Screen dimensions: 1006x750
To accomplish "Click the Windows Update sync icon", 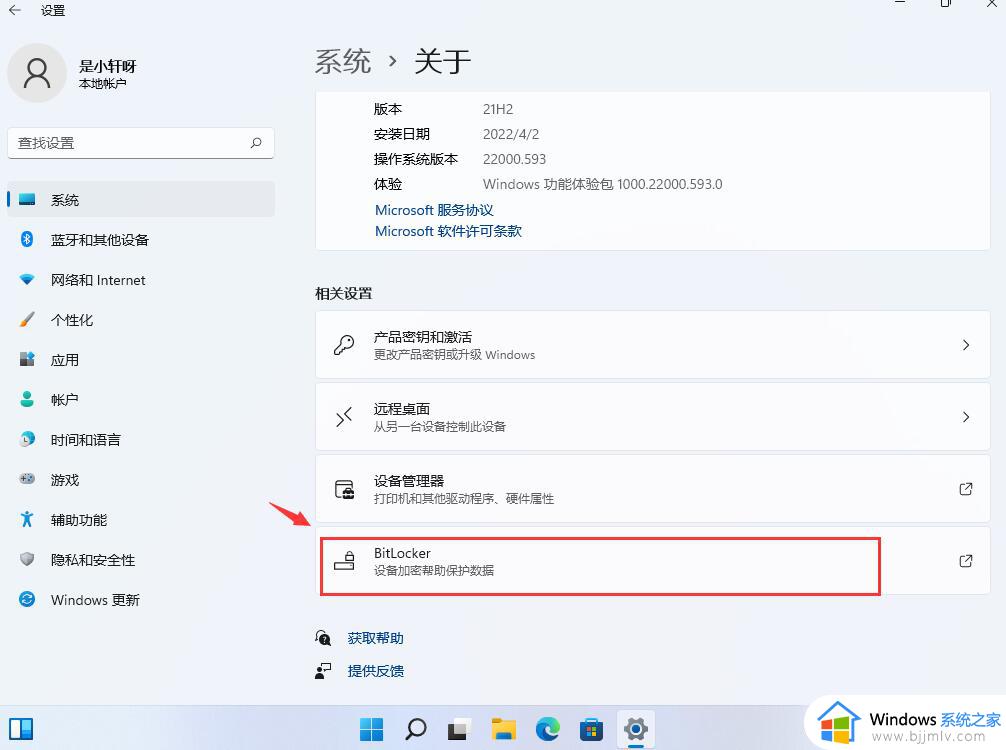I will pyautogui.click(x=27, y=599).
